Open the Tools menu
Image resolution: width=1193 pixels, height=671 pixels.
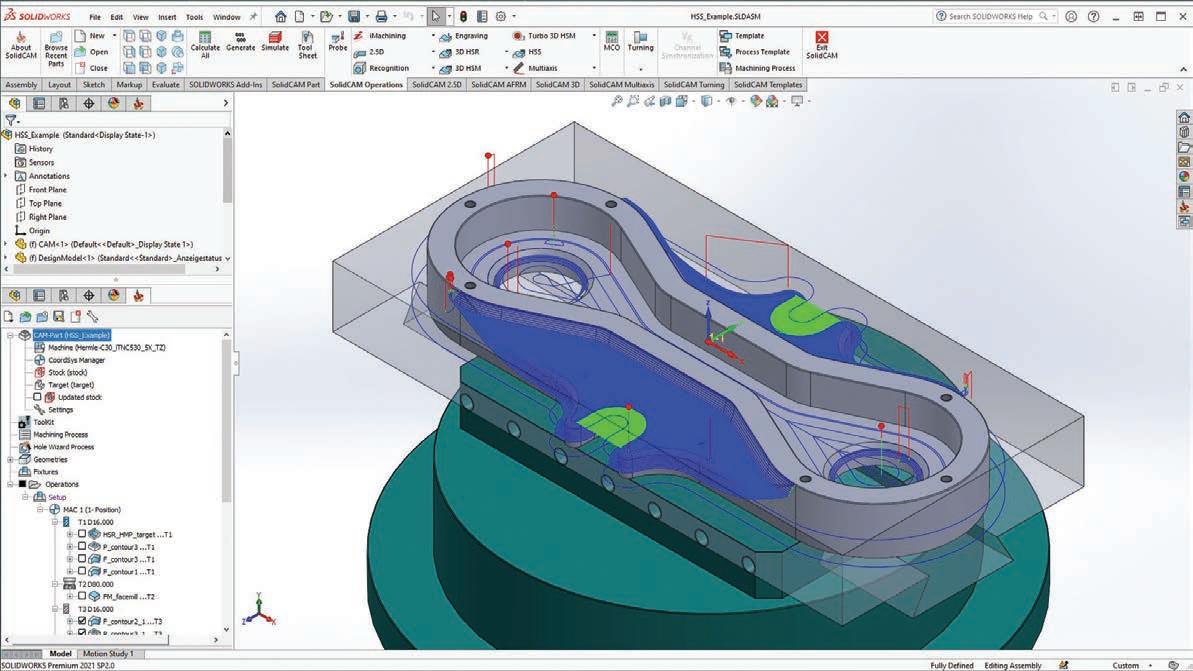pos(194,17)
